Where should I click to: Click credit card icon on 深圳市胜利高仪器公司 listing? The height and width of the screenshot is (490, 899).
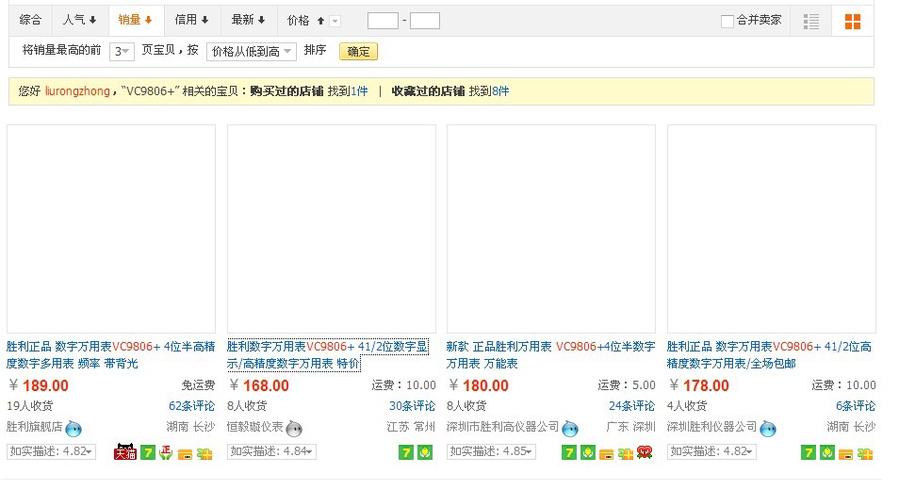607,454
